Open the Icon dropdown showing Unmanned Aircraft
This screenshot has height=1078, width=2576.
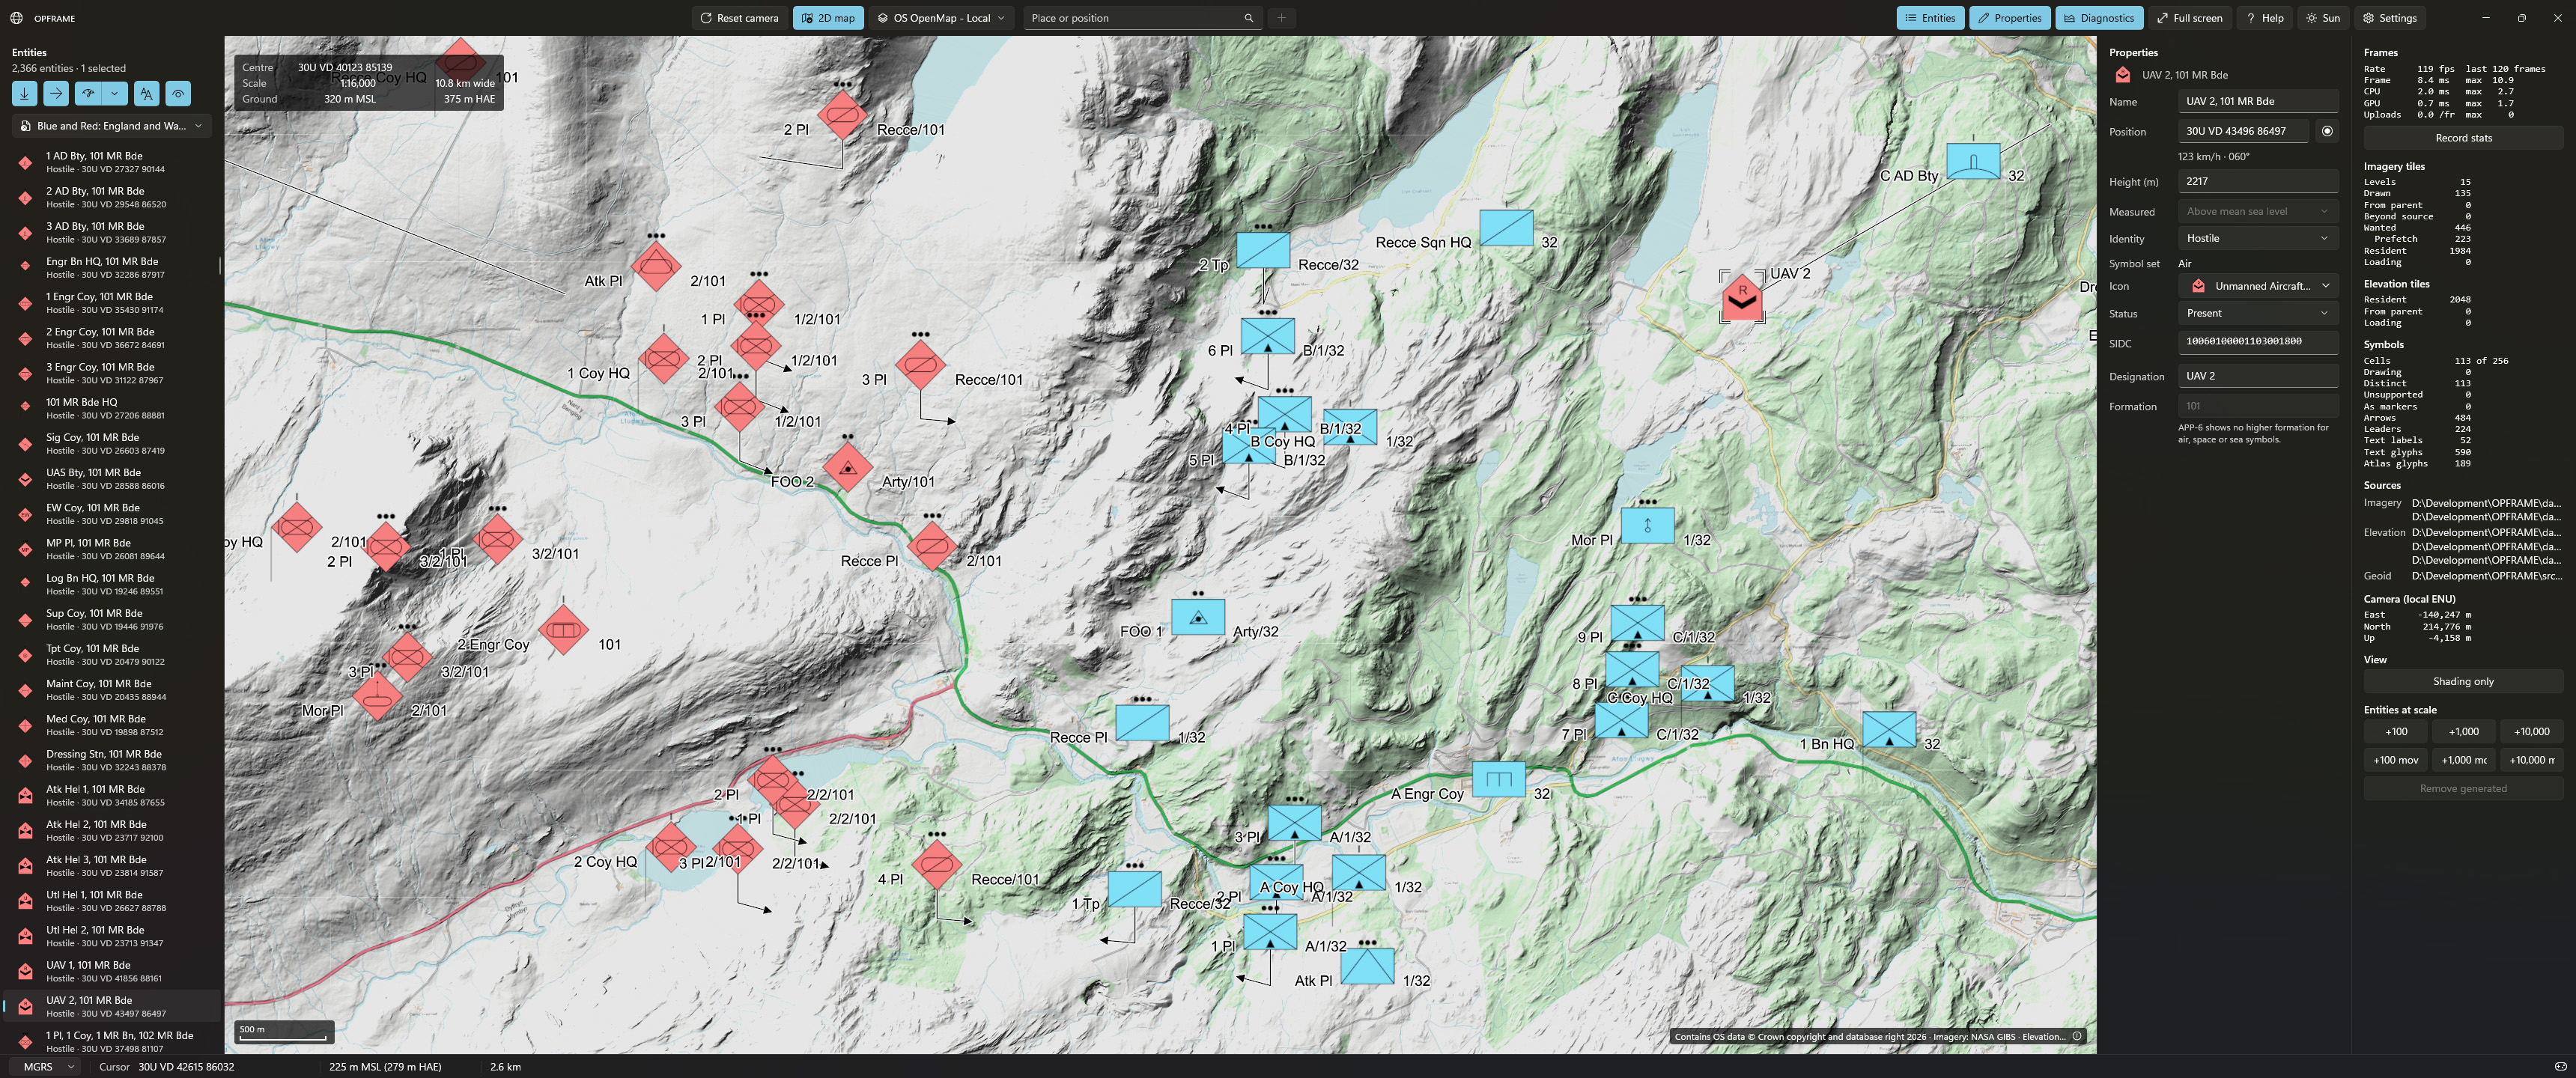2258,286
